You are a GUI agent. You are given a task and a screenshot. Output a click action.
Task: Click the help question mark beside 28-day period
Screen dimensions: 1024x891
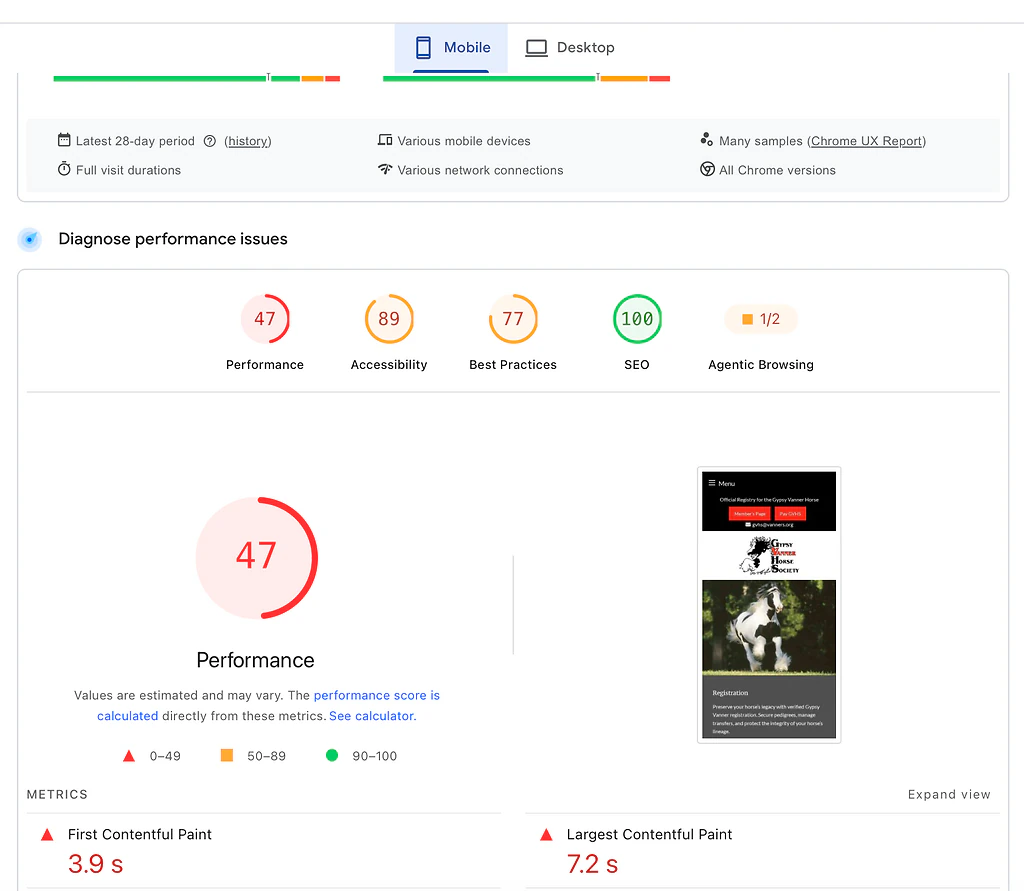pyautogui.click(x=210, y=141)
